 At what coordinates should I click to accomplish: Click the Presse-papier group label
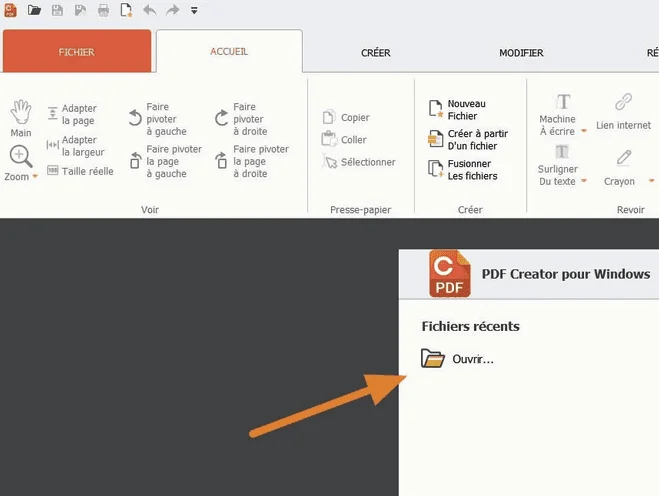pyautogui.click(x=361, y=209)
